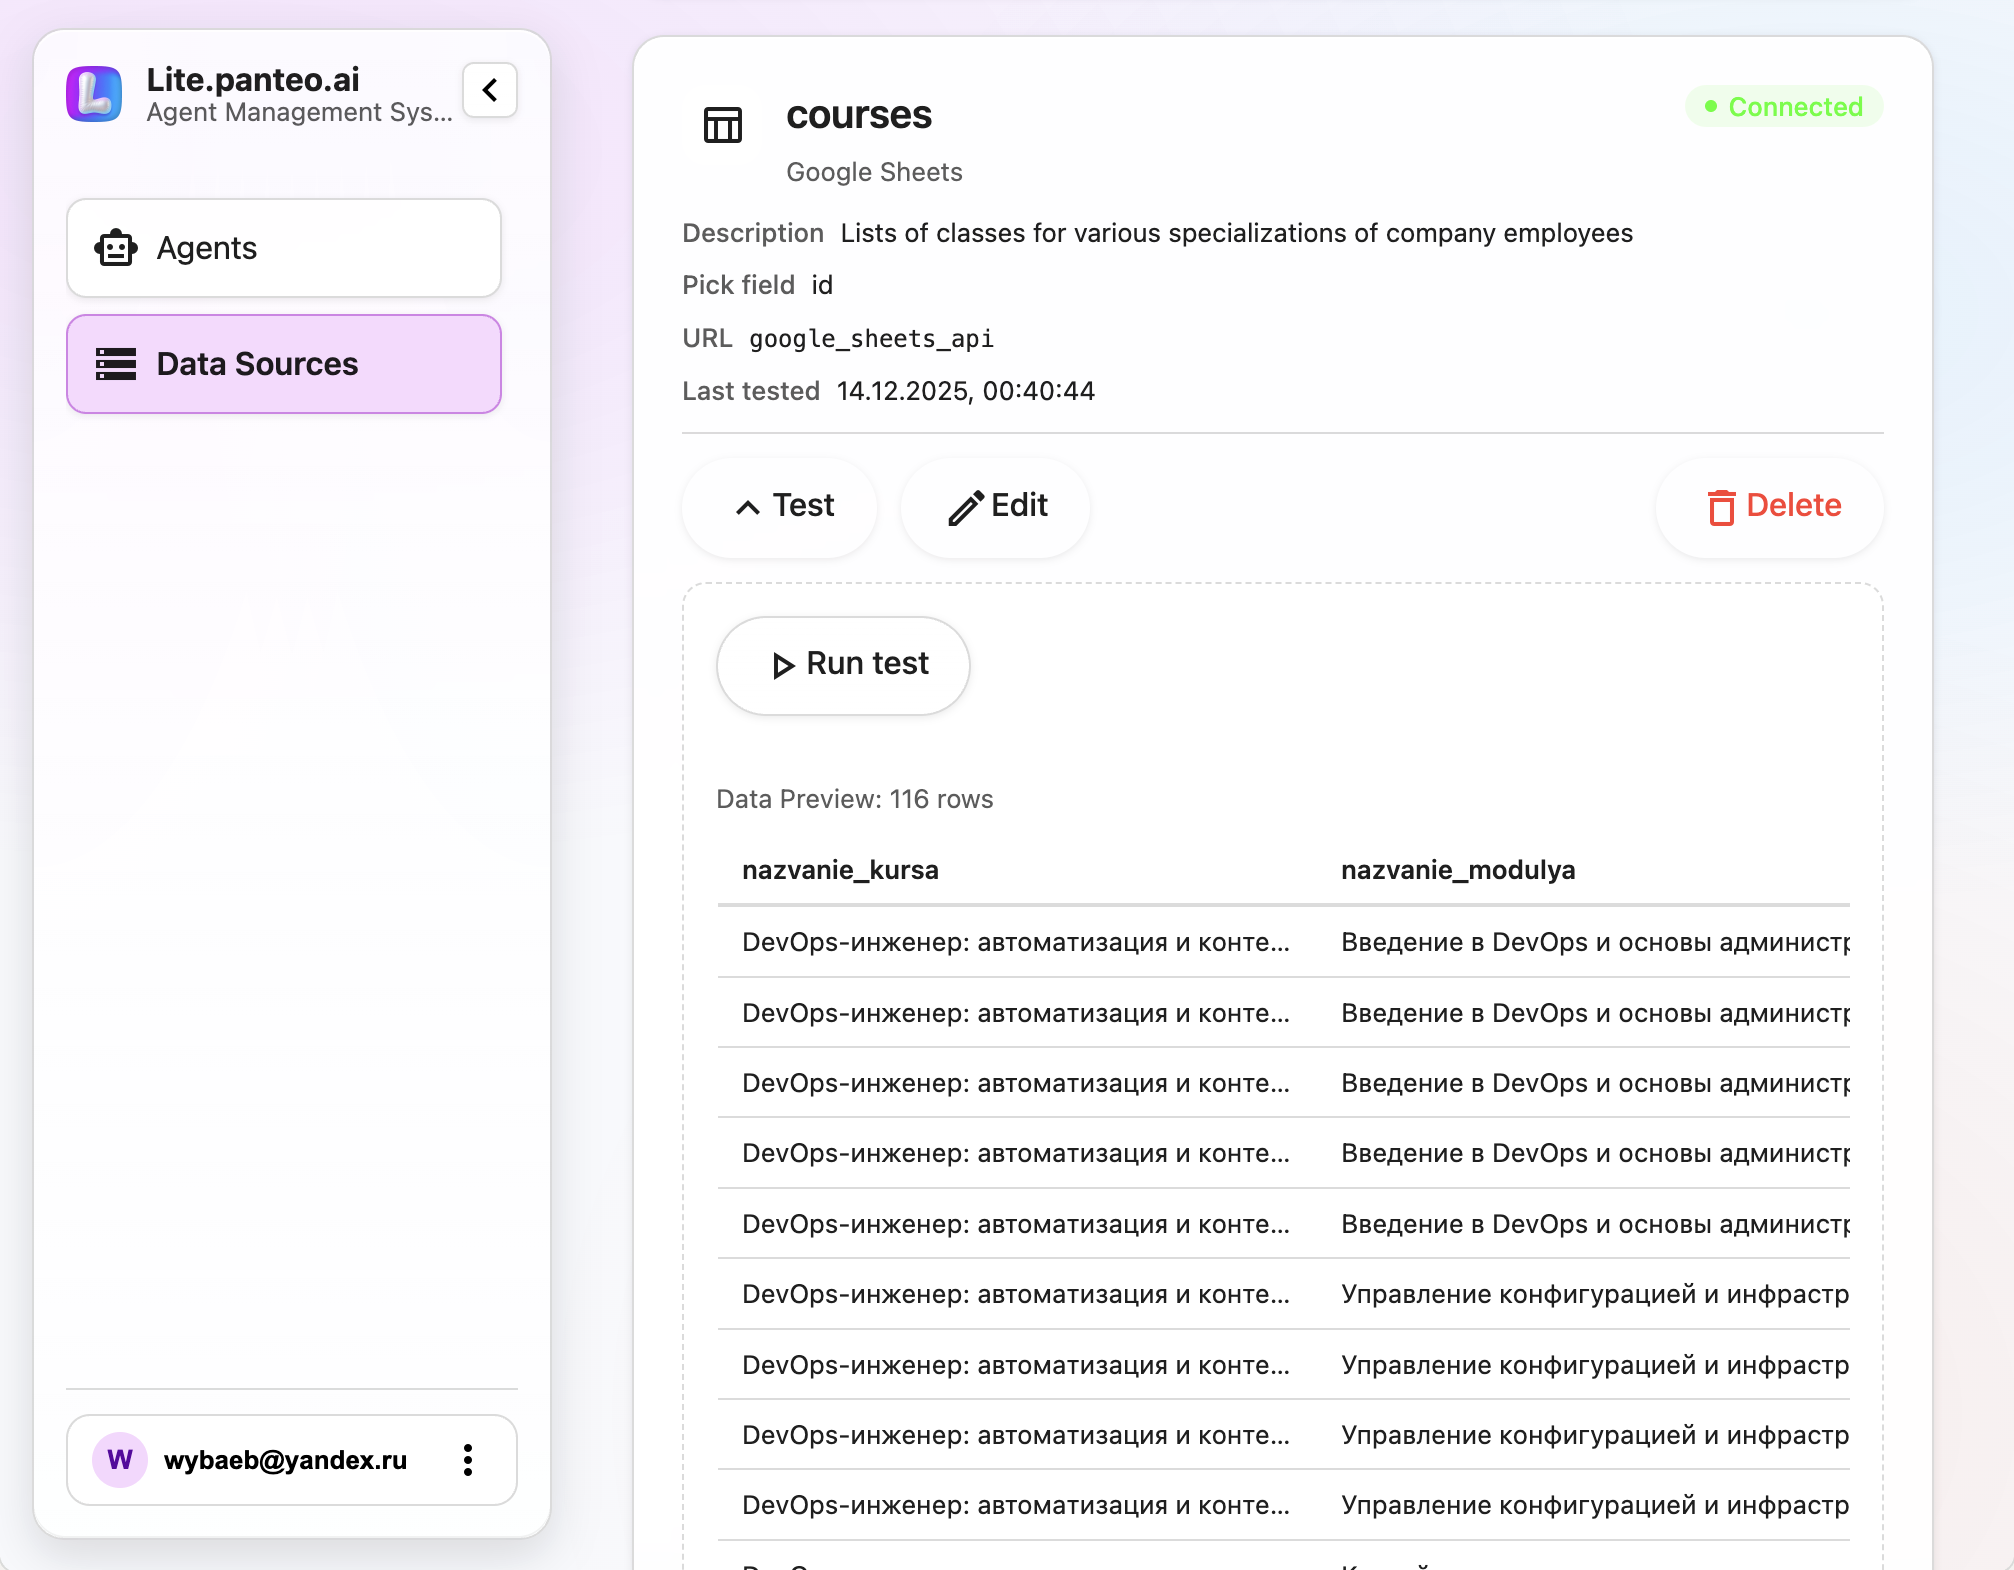
Task: Click the Lite.panteo.ai logo
Action: pos(94,94)
